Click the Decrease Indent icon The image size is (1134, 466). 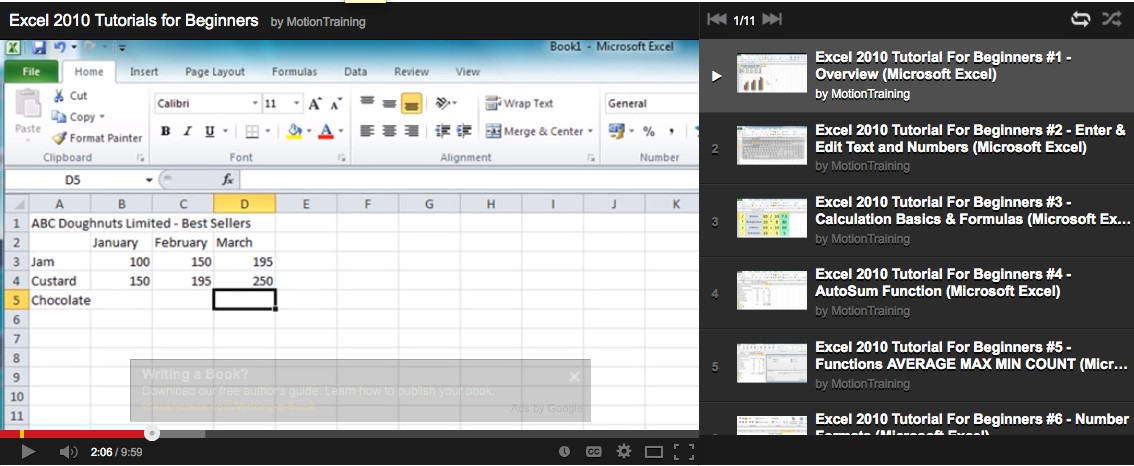click(x=443, y=131)
